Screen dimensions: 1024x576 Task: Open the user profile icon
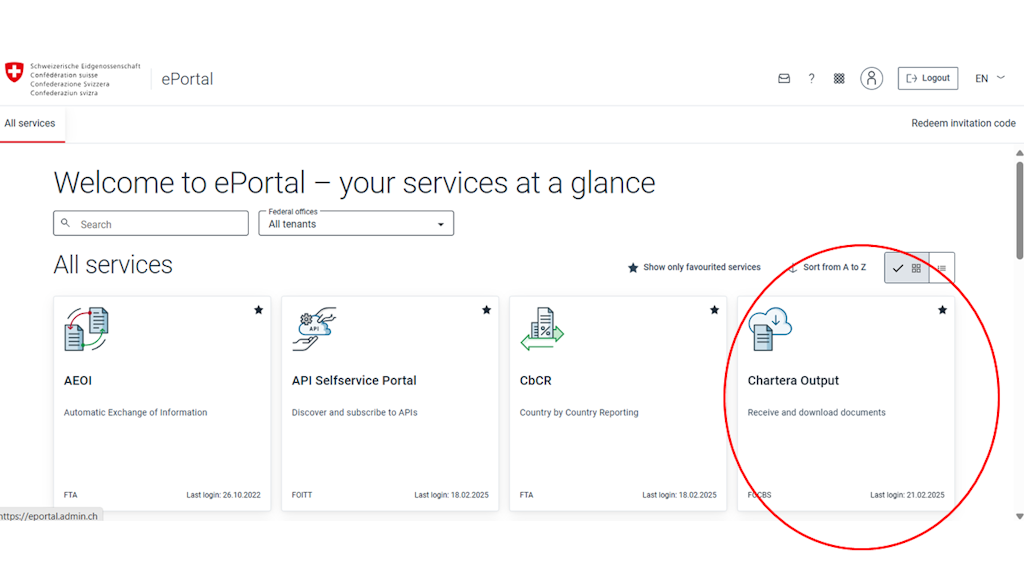[871, 78]
